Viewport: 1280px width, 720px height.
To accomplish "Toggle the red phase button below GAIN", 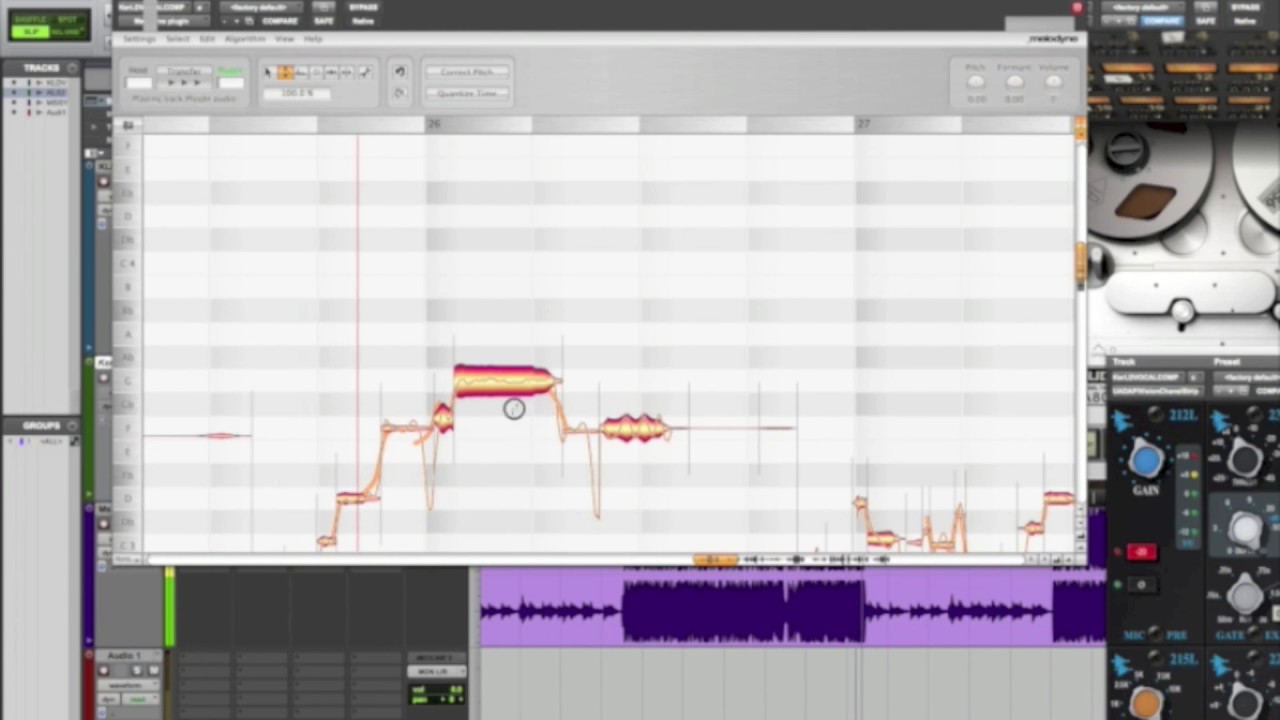I will coord(1141,552).
